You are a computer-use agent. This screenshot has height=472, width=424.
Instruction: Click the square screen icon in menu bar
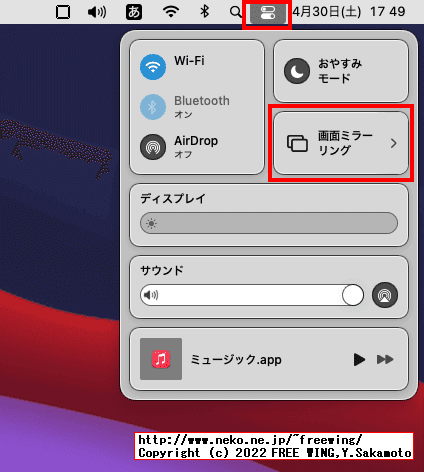63,12
